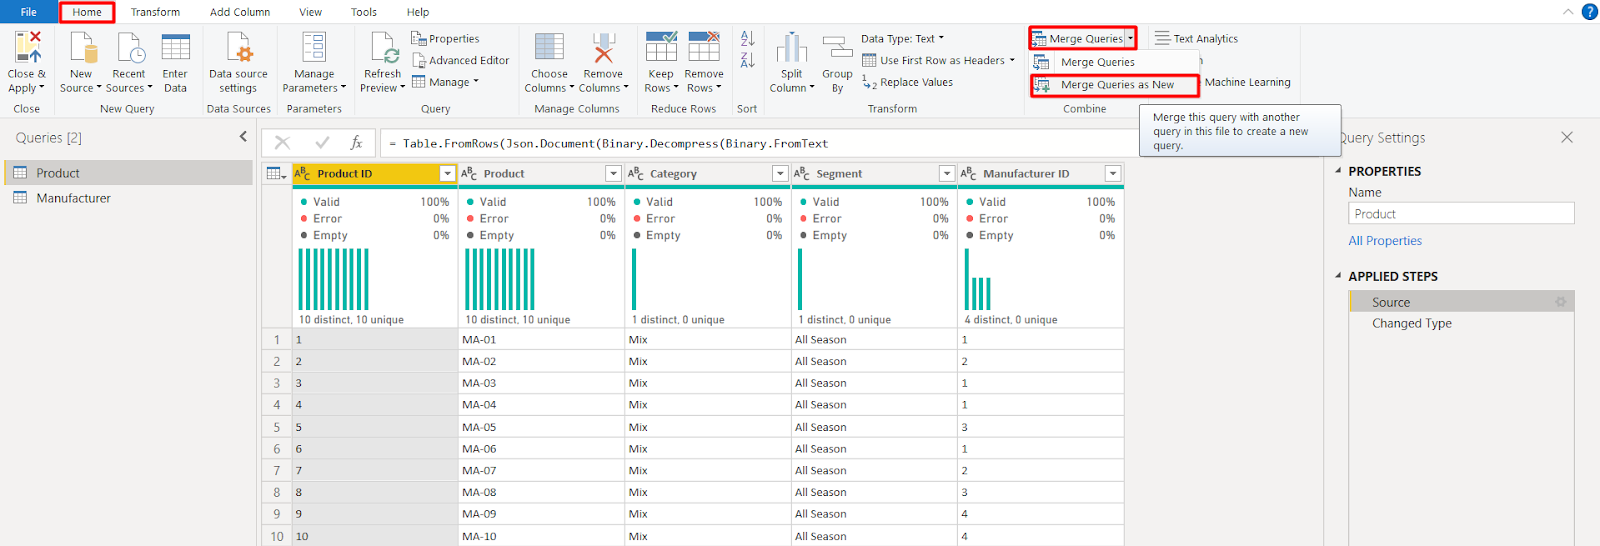Viewport: 1600px width, 546px height.
Task: Select the Split Column tool
Action: point(791,48)
